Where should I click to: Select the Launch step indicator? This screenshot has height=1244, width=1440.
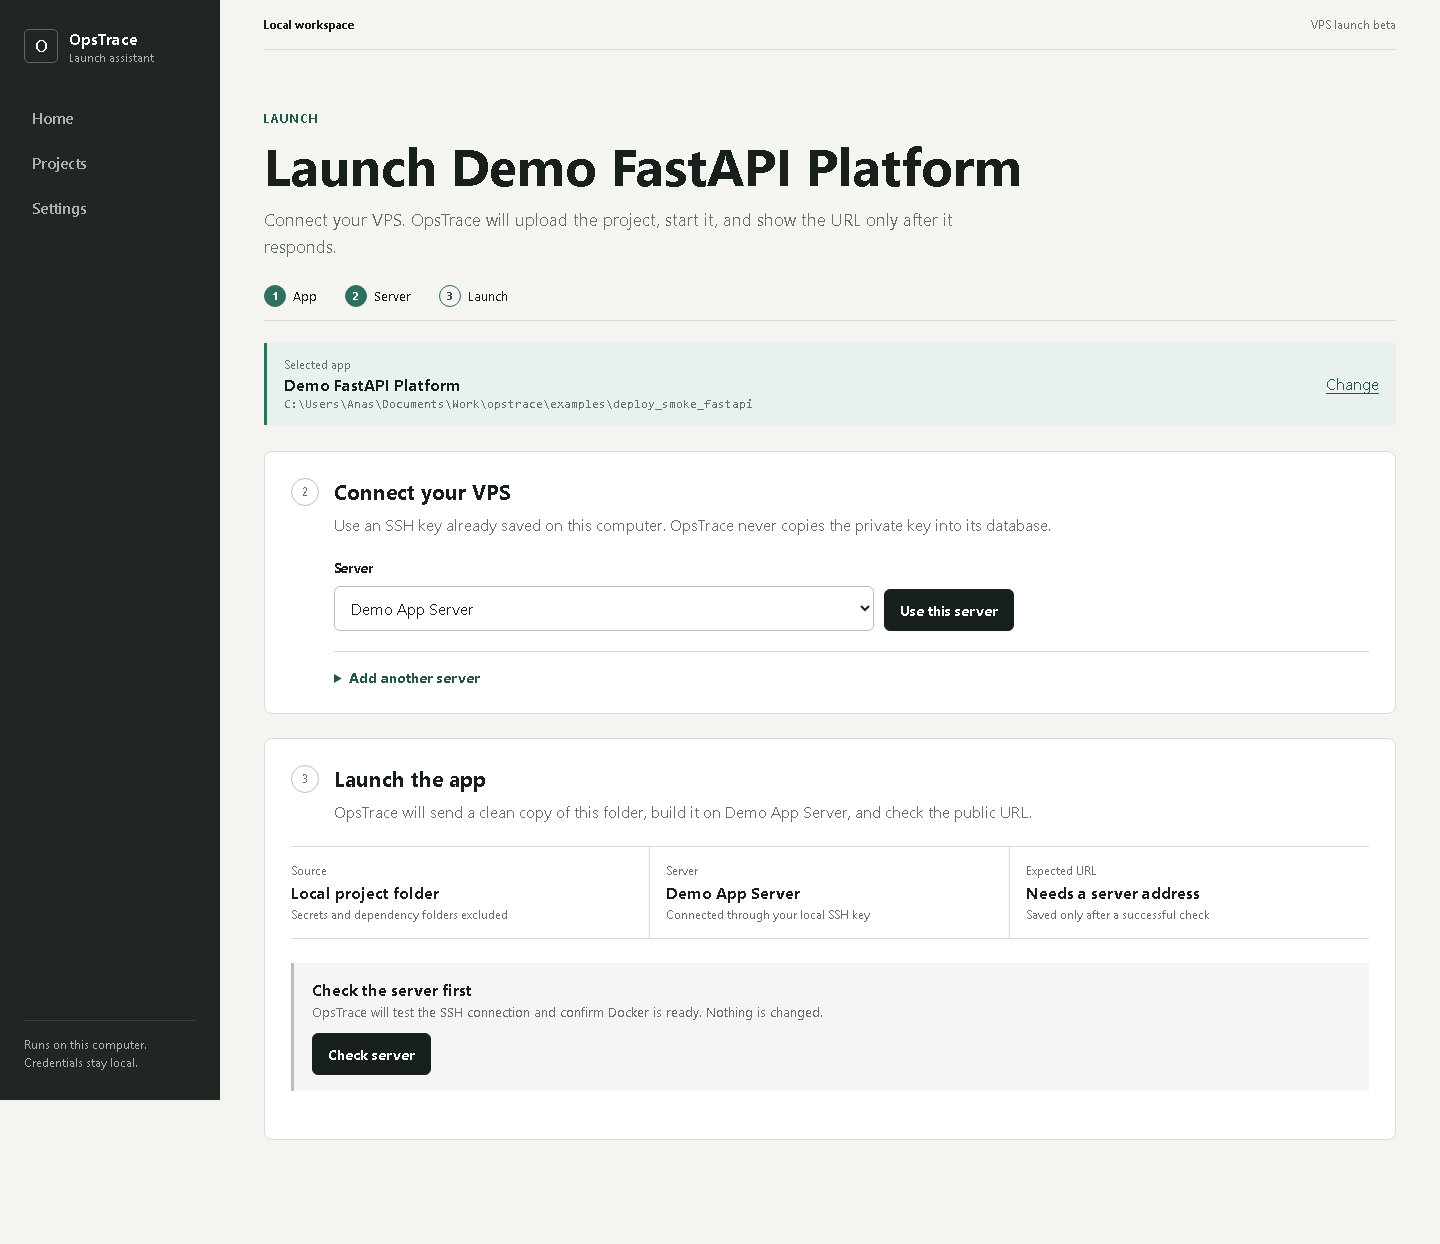[x=474, y=296]
